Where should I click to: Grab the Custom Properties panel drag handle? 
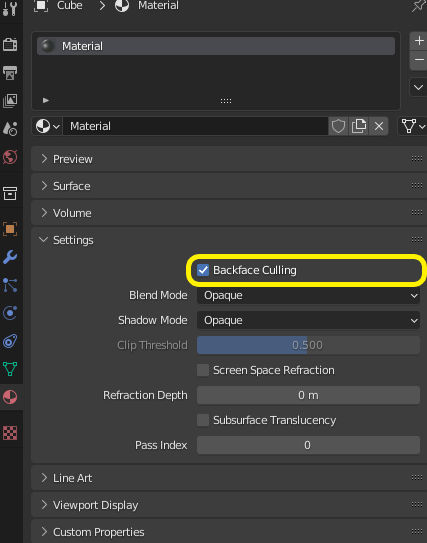tap(417, 532)
